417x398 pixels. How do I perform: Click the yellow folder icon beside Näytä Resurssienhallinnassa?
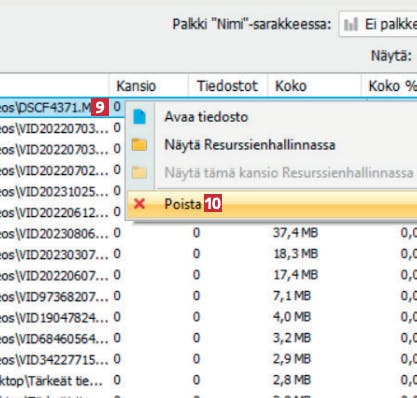(139, 145)
